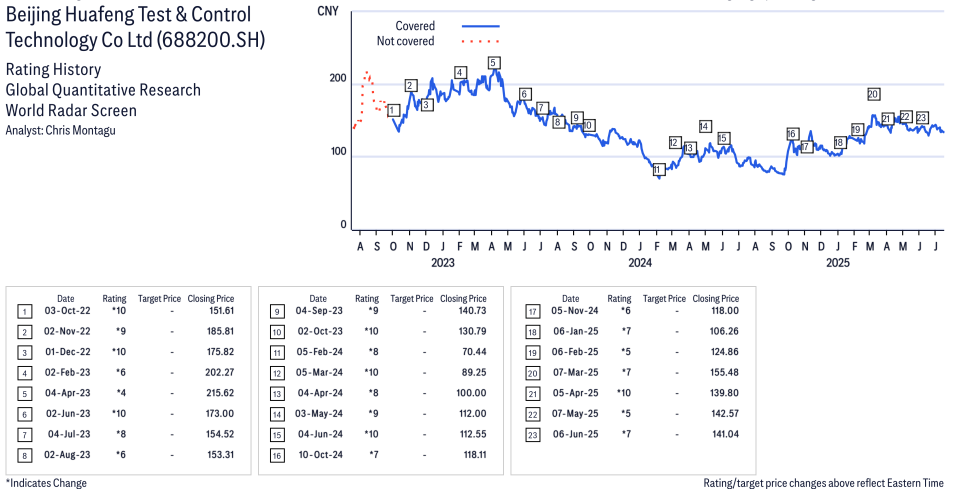Viewport: 955px width, 489px height.
Task: Click the date 05-Feb-24 in the table
Action: point(319,352)
